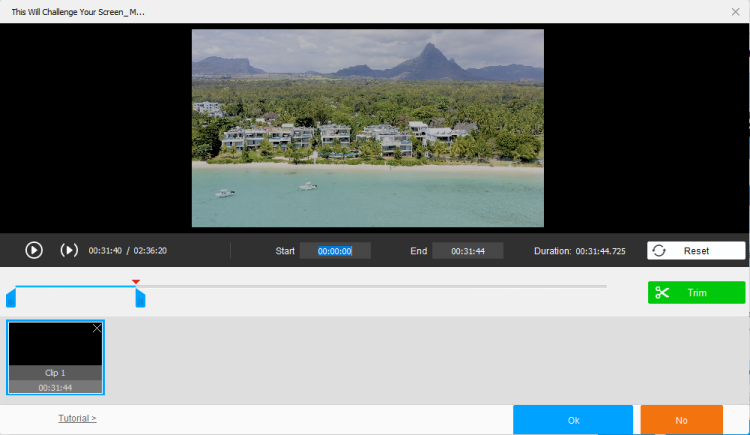Confirm with the blue Ok button

[x=573, y=420]
